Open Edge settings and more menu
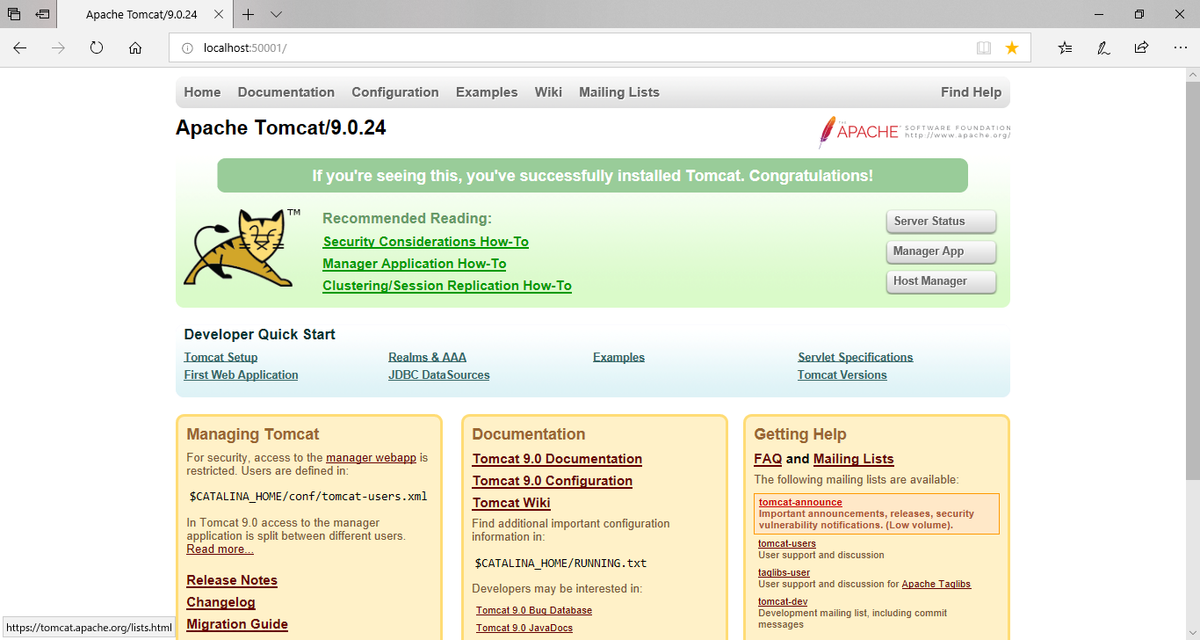1200x640 pixels. click(x=1179, y=47)
